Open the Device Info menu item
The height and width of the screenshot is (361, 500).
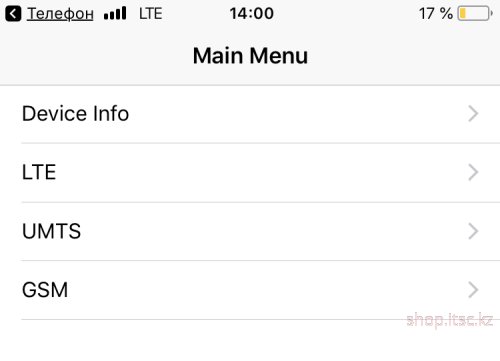[x=250, y=114]
